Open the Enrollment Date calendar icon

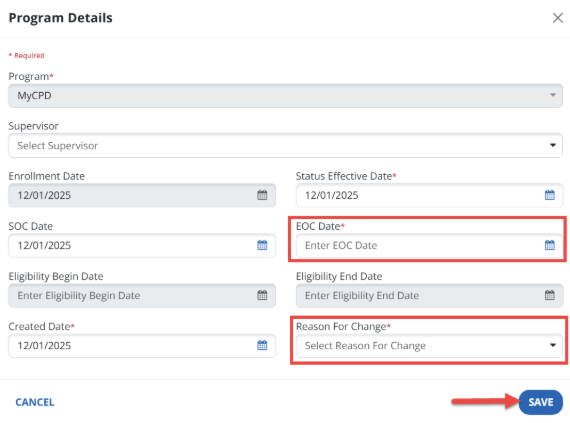[x=262, y=195]
